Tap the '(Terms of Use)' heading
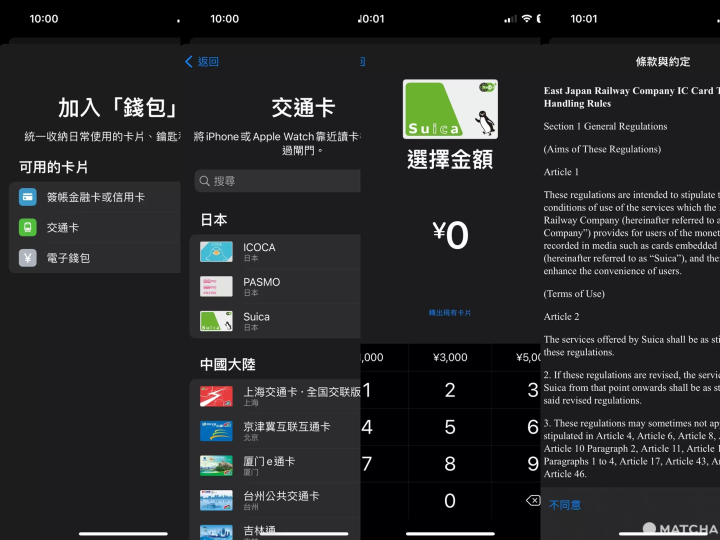This screenshot has height=540, width=720. pyautogui.click(x=574, y=294)
